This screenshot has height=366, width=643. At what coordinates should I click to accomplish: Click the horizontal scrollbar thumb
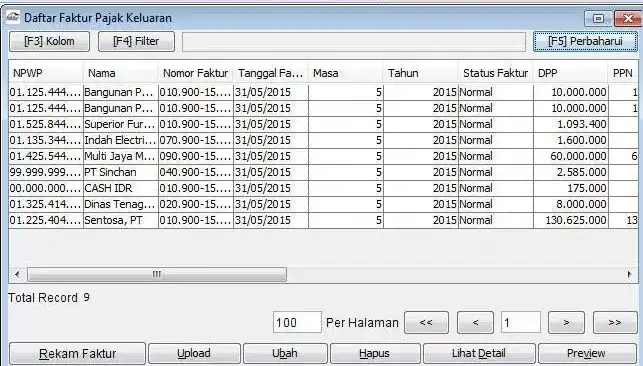coord(157,274)
